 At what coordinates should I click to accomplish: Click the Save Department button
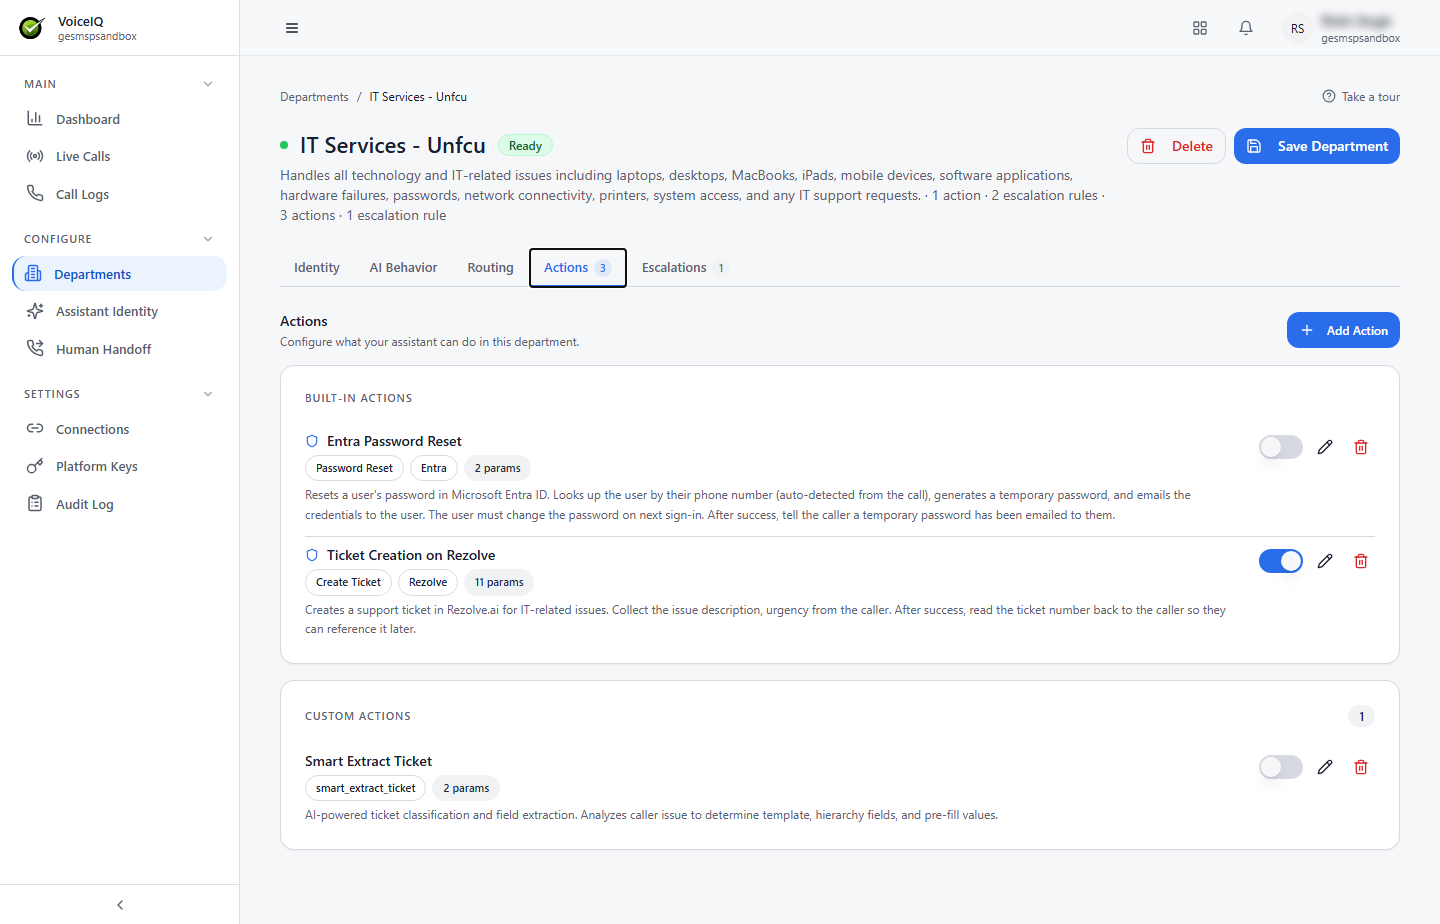(x=1317, y=146)
